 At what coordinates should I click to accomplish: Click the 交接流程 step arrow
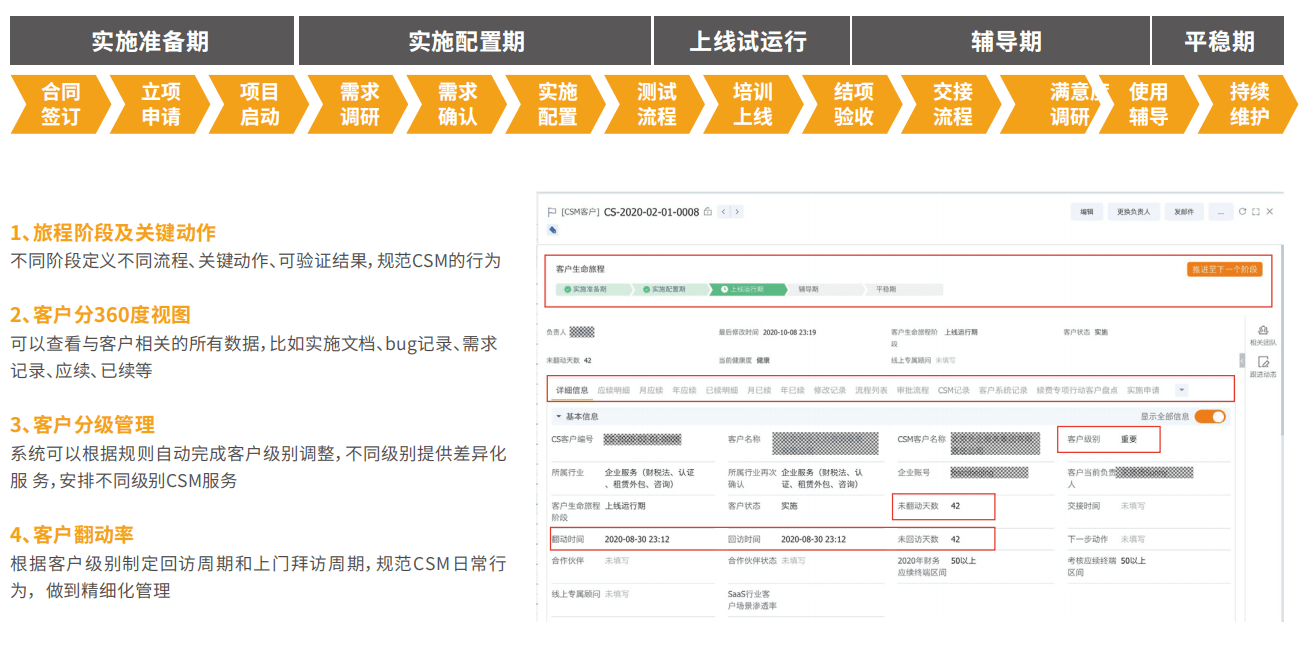(951, 104)
